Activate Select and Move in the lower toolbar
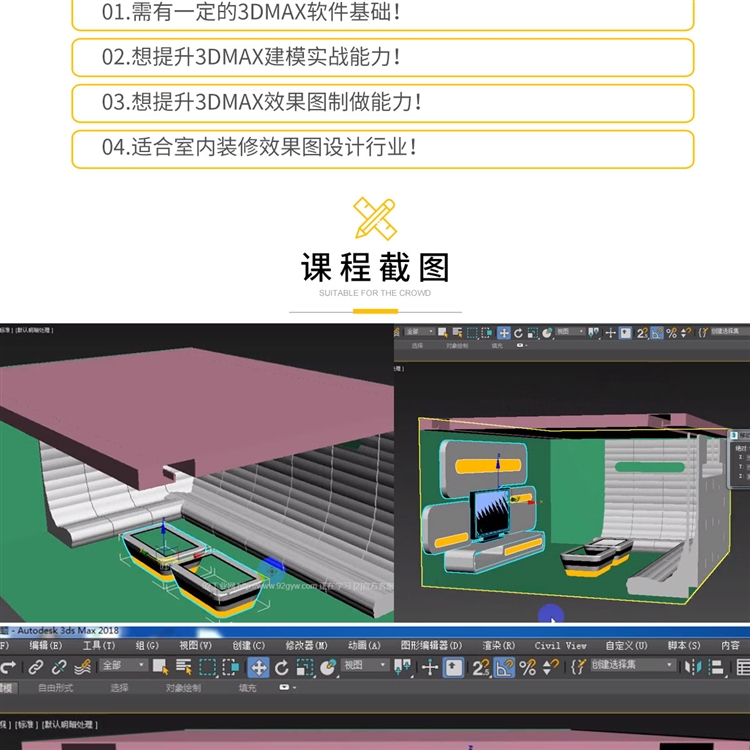Image resolution: width=750 pixels, height=750 pixels. click(258, 667)
